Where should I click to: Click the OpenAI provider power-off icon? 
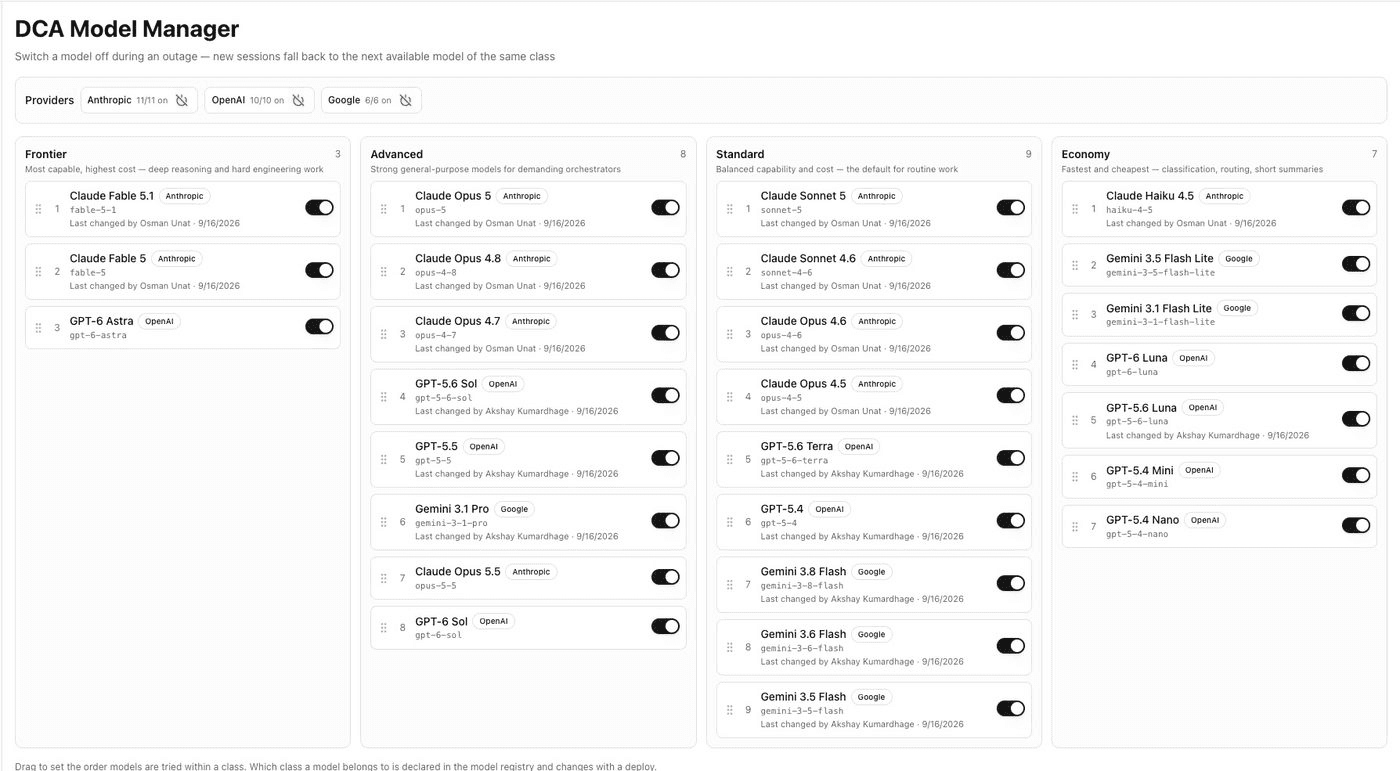click(x=298, y=100)
